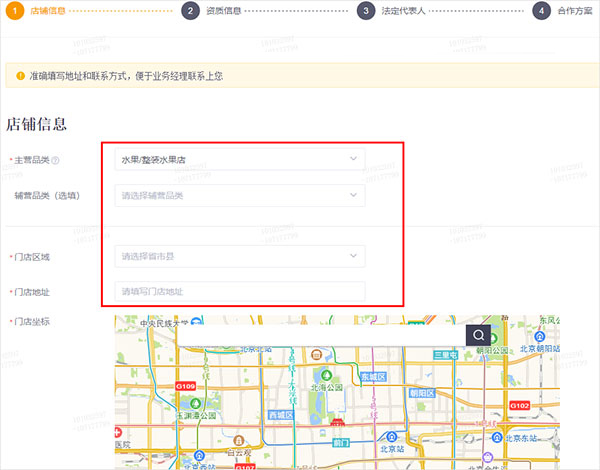Click the G102 highway badge on map
Viewport: 600px width, 470px height.
click(x=519, y=405)
